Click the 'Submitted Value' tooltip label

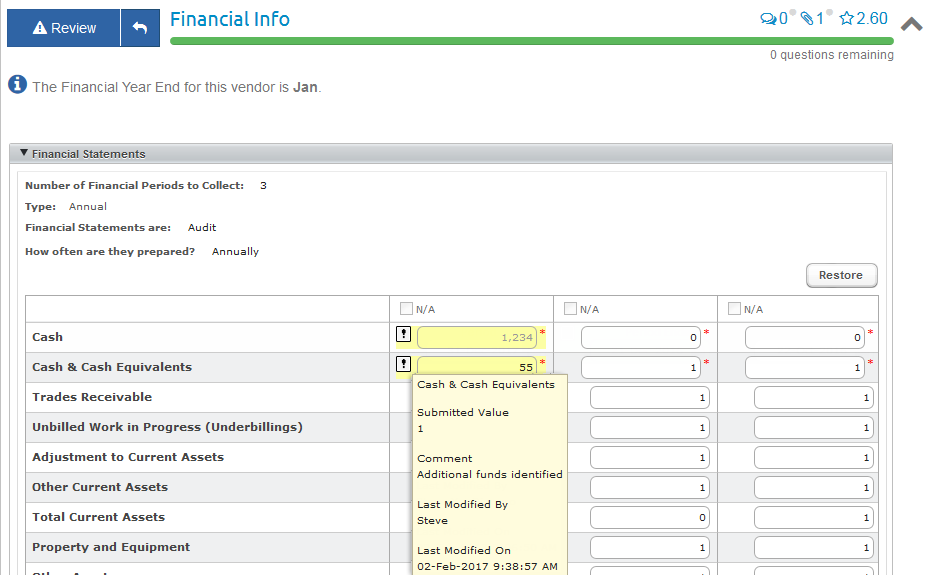(x=463, y=412)
